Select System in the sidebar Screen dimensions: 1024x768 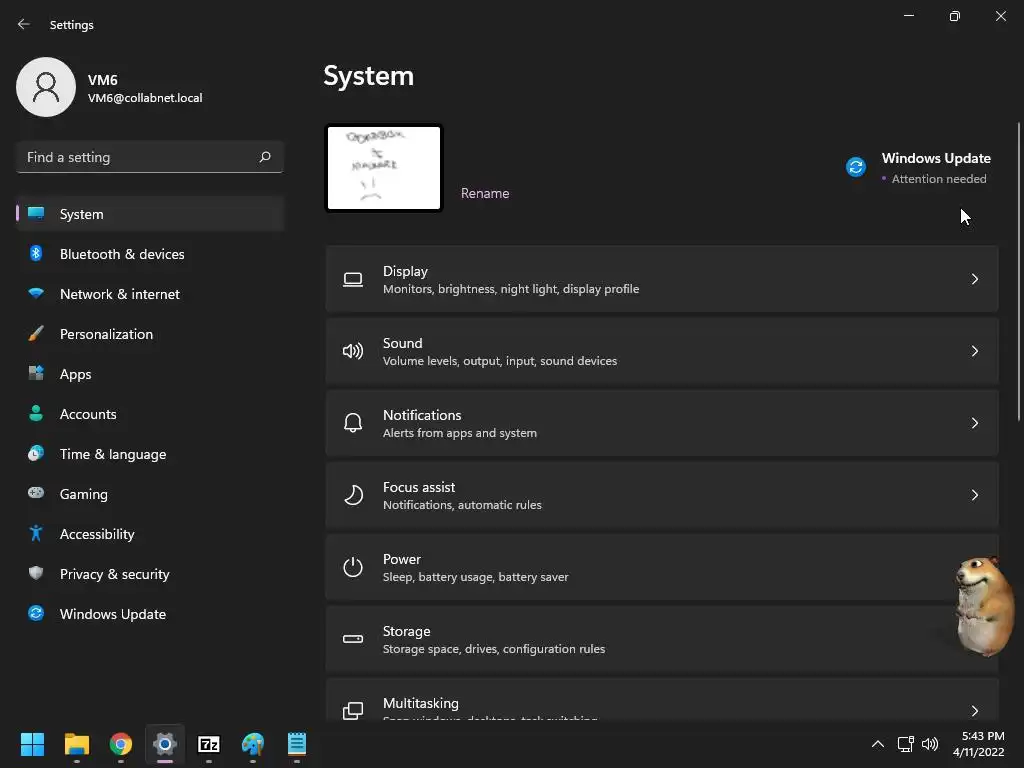[150, 214]
